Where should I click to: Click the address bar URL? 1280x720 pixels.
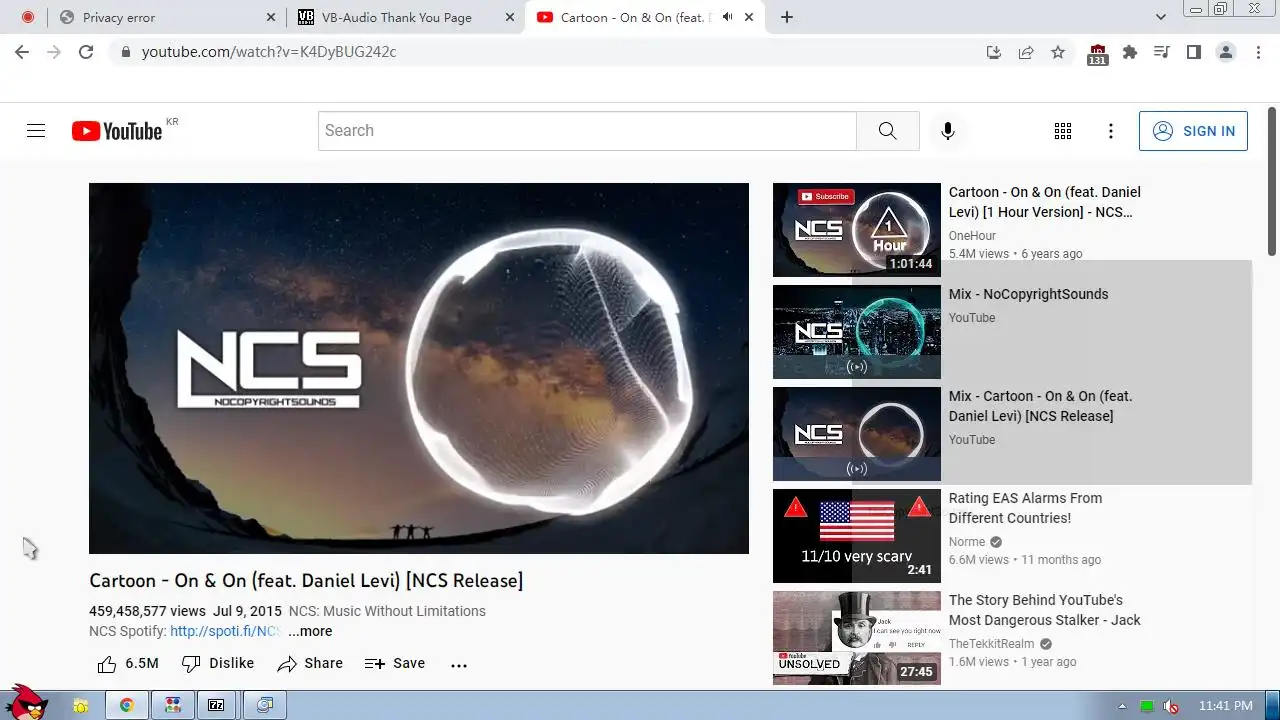[x=269, y=52]
